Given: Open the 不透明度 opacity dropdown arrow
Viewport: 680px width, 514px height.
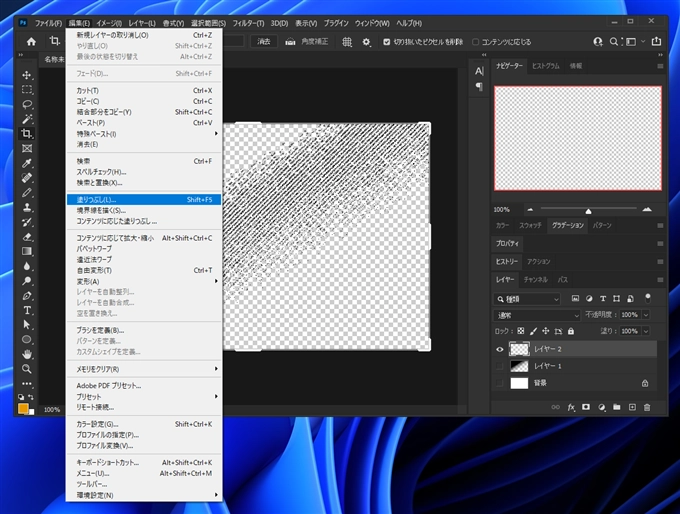Looking at the screenshot, I should (647, 315).
